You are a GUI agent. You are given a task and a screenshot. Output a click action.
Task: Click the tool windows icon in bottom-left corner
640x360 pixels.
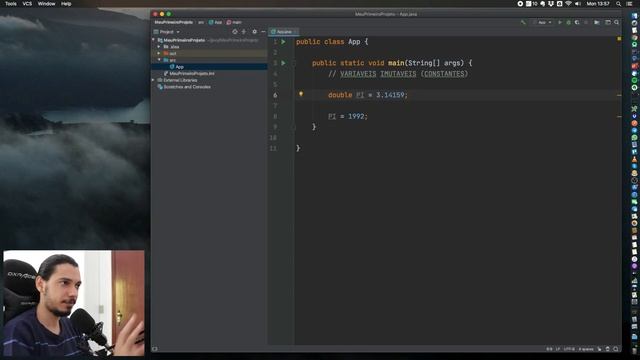[x=155, y=349]
